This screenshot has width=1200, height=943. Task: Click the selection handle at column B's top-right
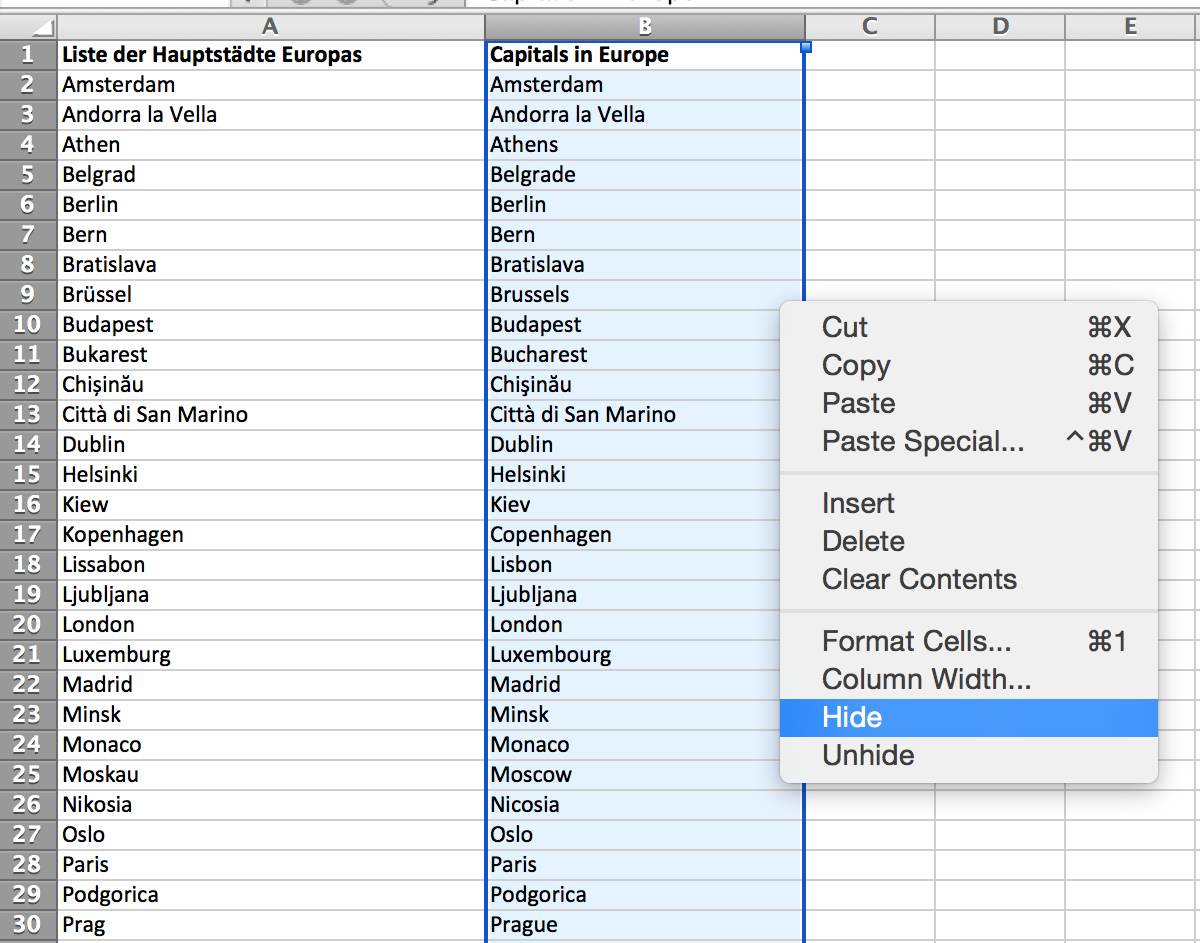[x=805, y=46]
